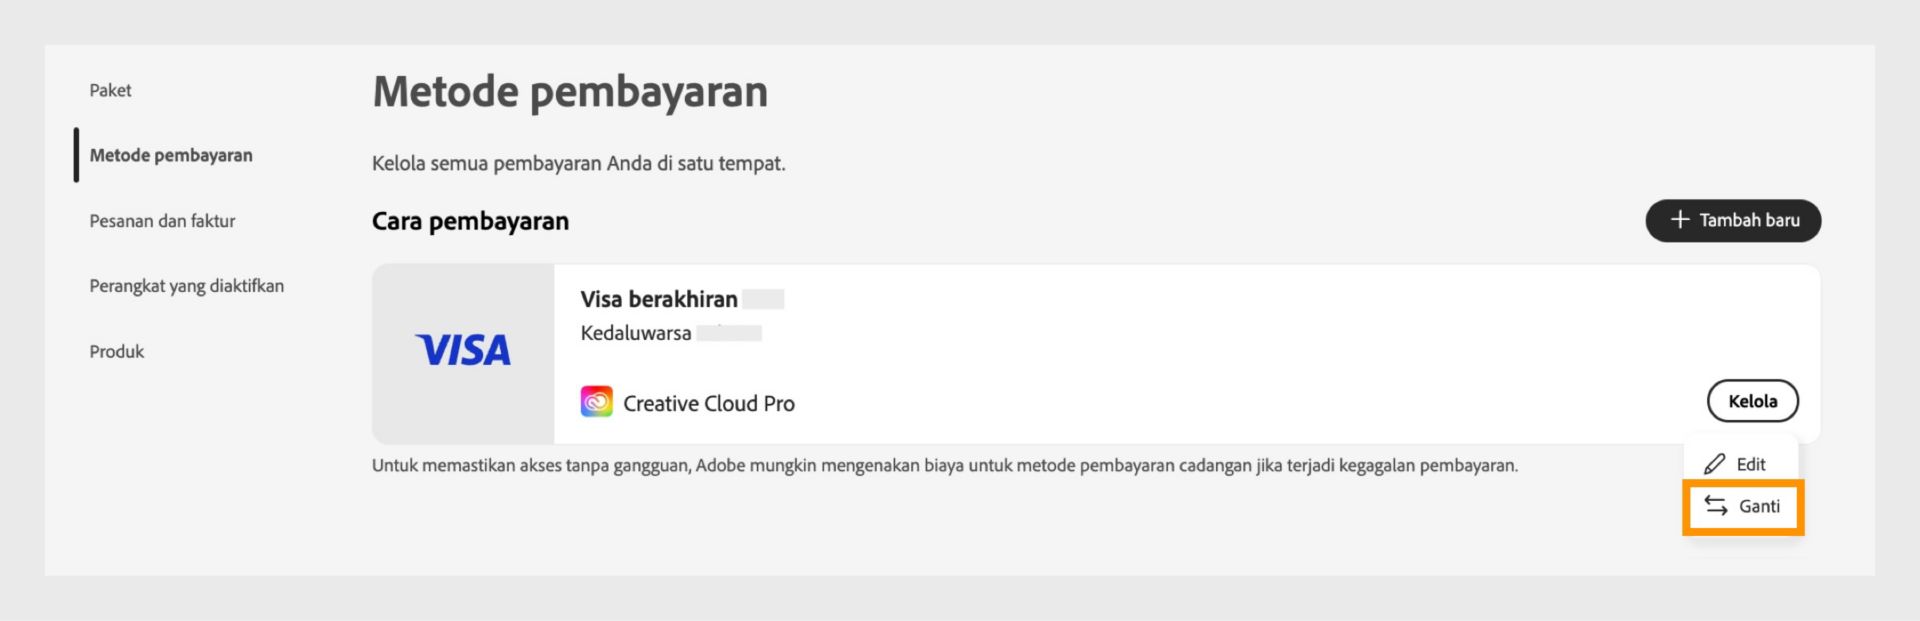Click the Visa card logo thumbnail
The height and width of the screenshot is (621, 1920).
pos(463,353)
